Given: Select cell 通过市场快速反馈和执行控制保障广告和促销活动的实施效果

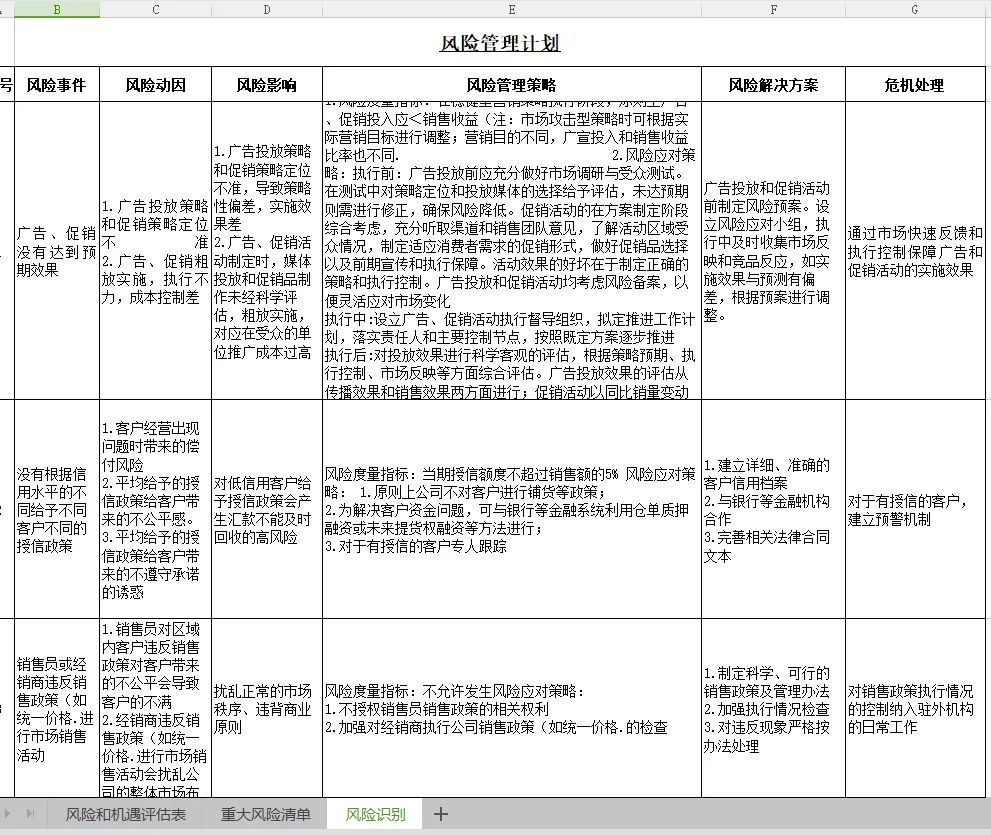Looking at the screenshot, I should pos(915,251).
